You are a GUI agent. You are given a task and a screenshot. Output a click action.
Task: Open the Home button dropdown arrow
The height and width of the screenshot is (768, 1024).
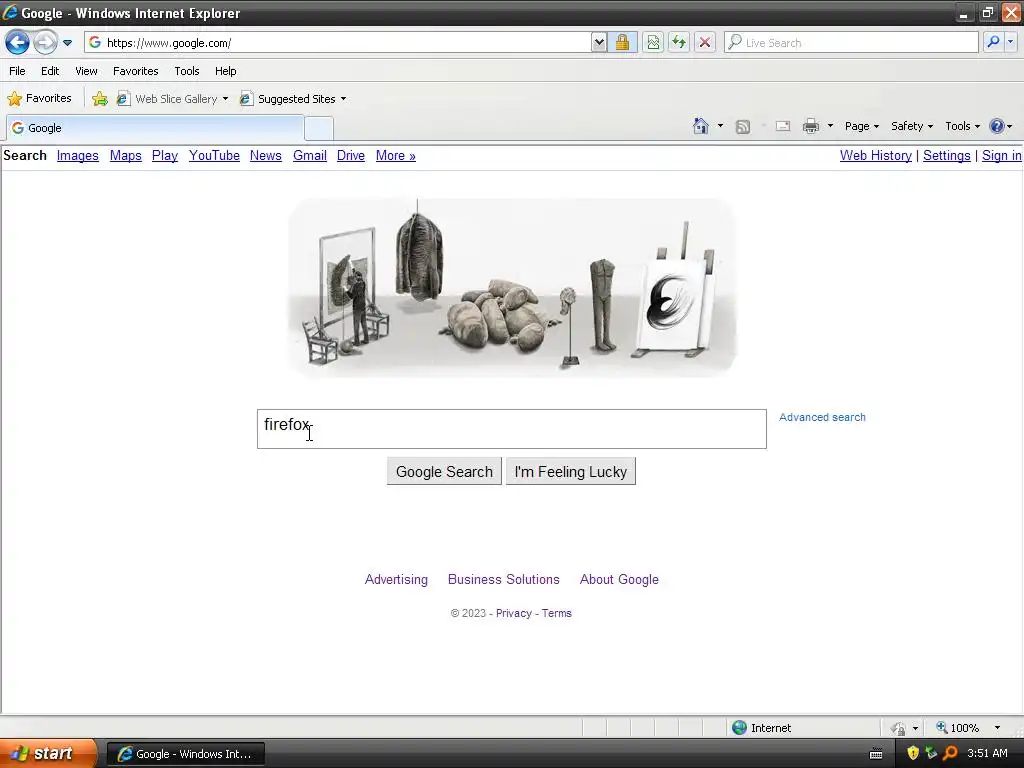[720, 126]
